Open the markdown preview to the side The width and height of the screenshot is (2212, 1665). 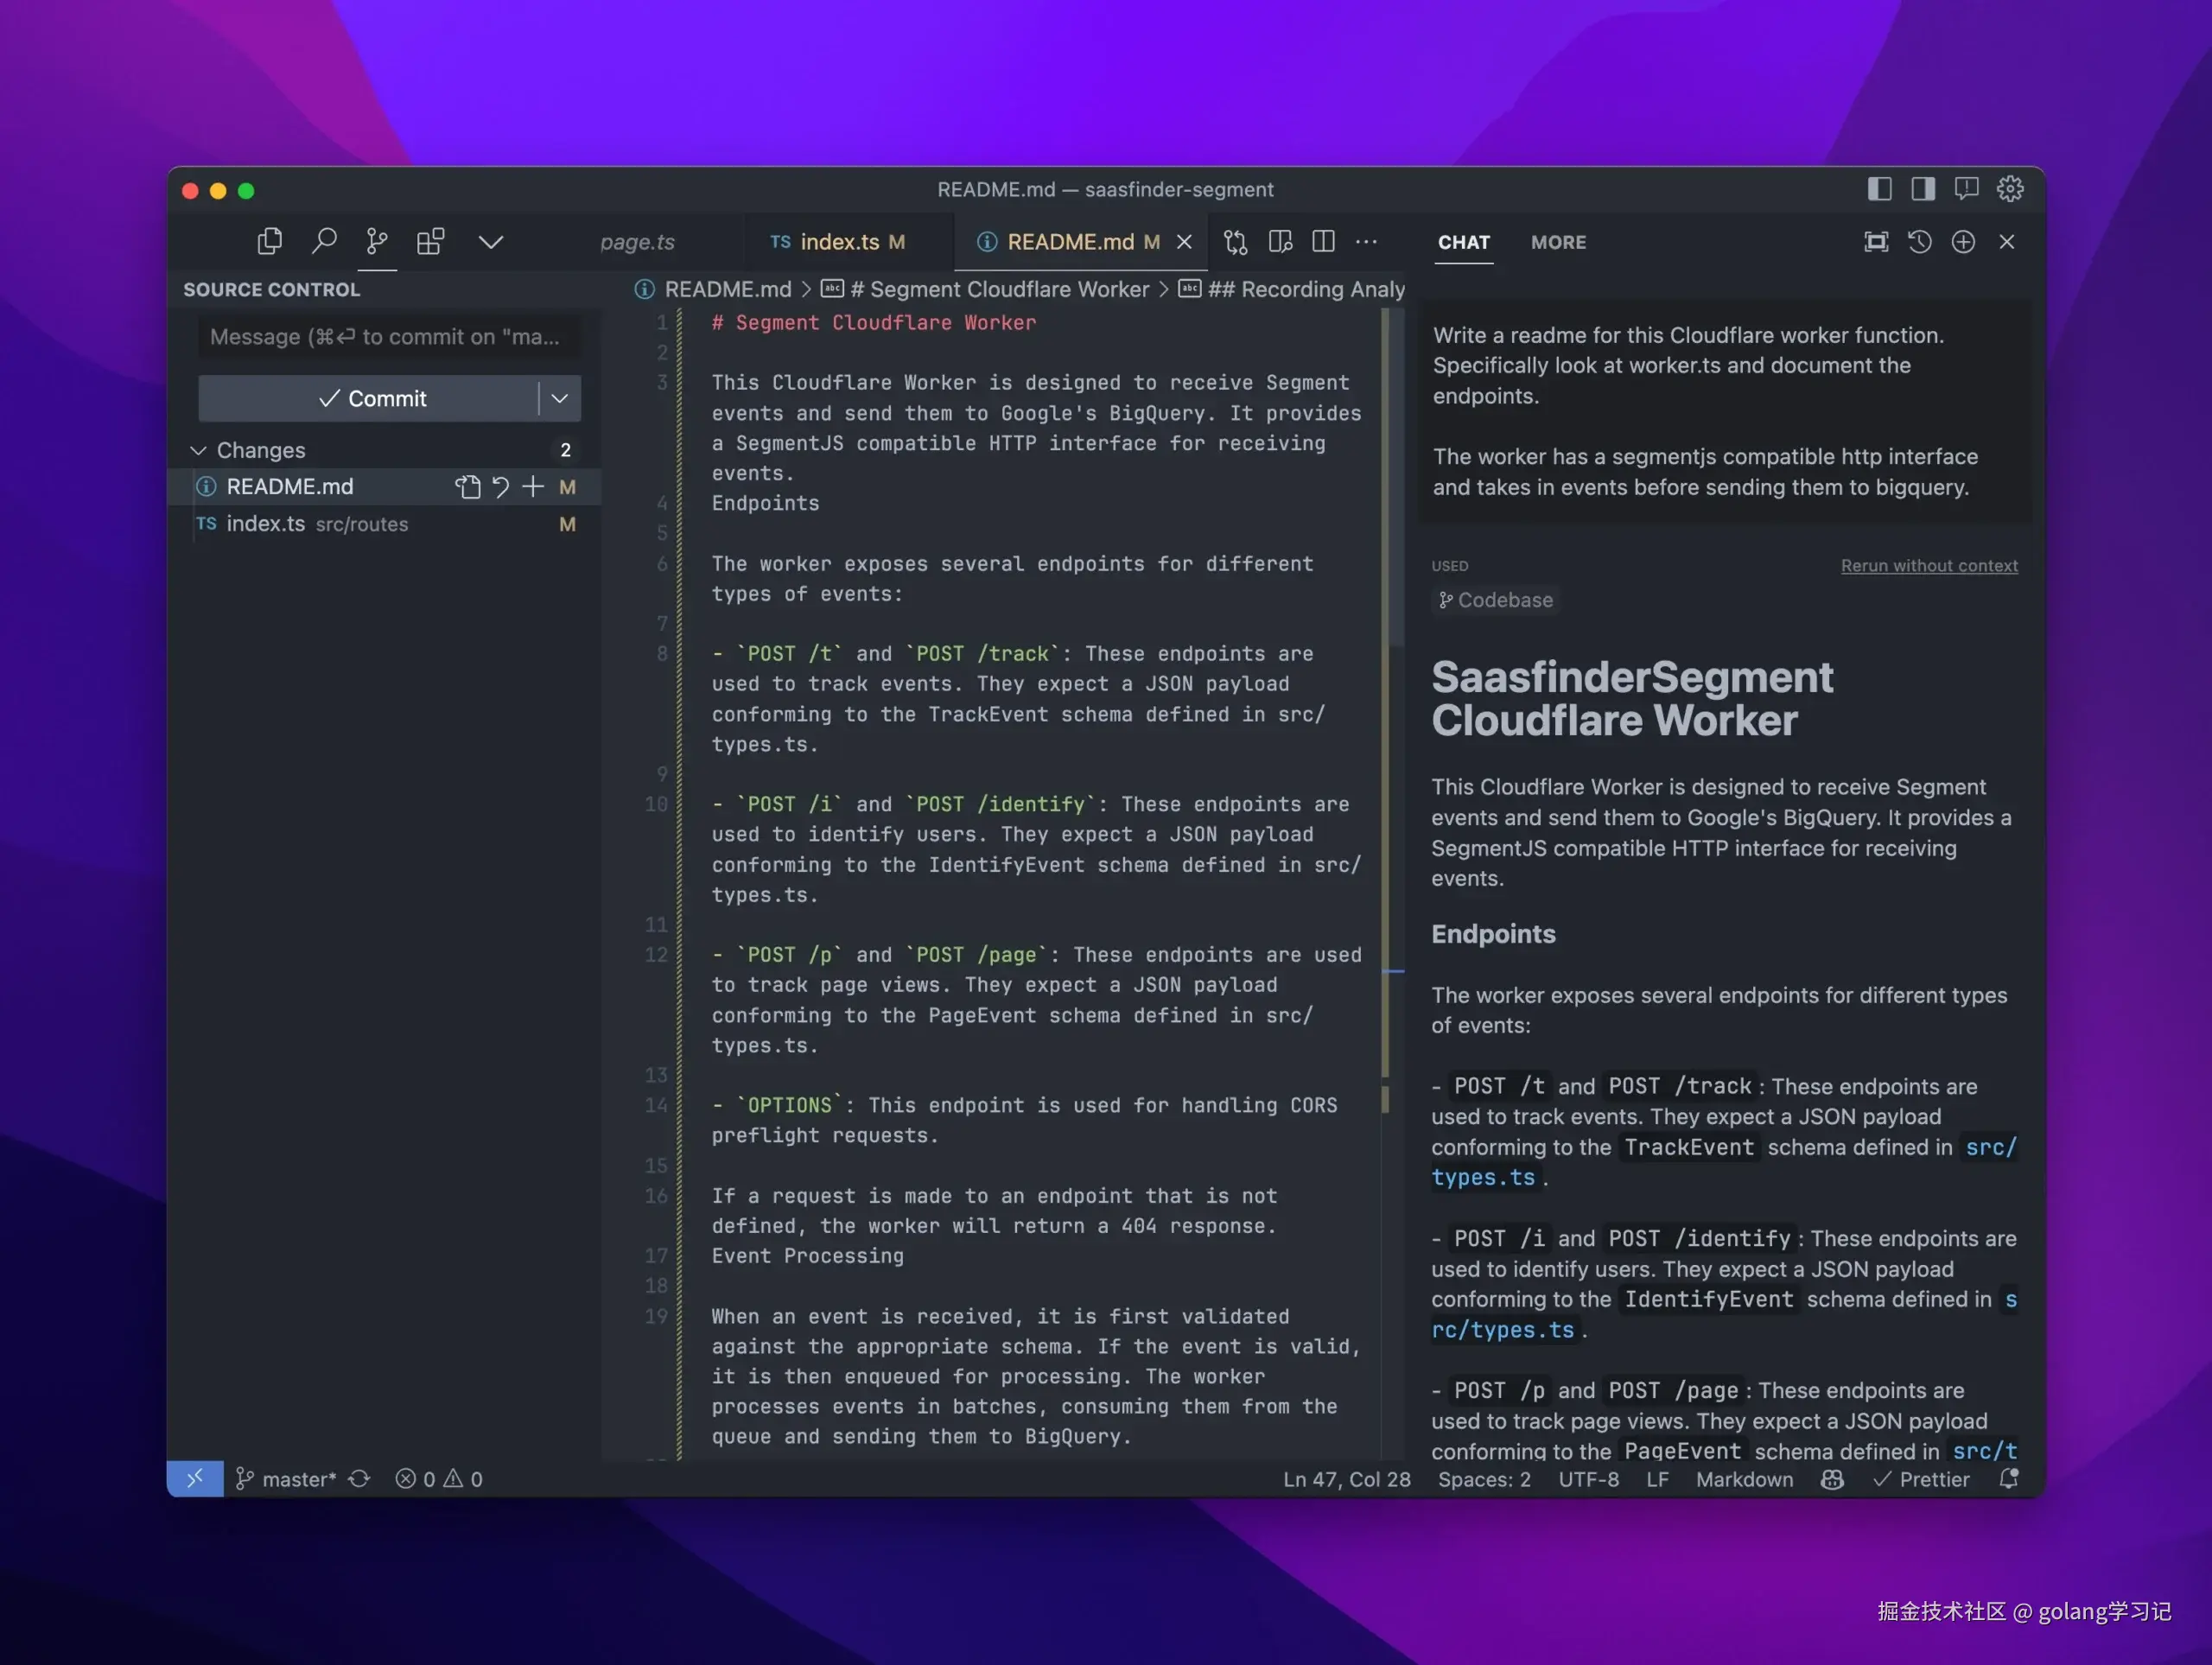click(1280, 242)
